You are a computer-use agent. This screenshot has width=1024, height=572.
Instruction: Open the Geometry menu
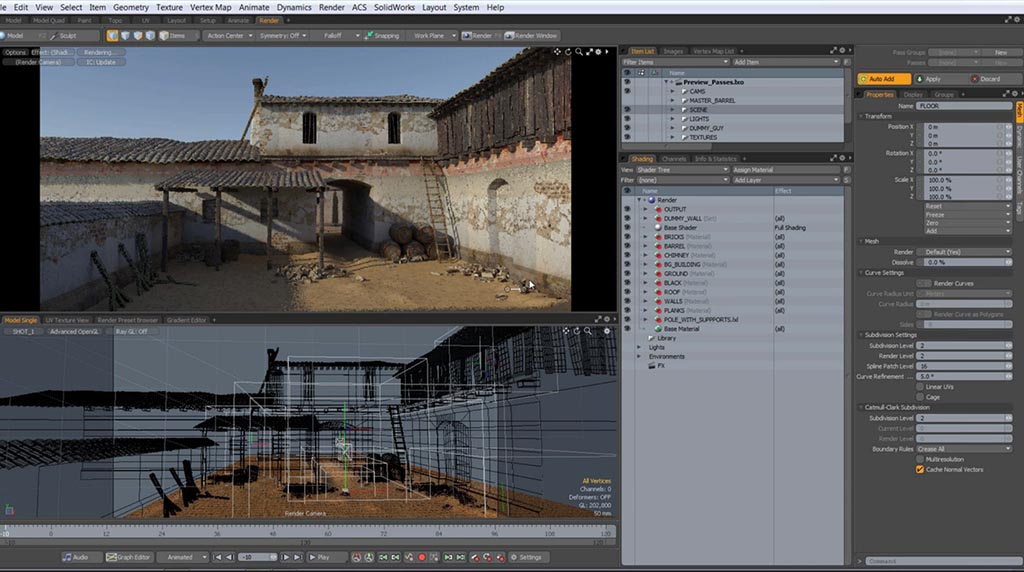(131, 7)
